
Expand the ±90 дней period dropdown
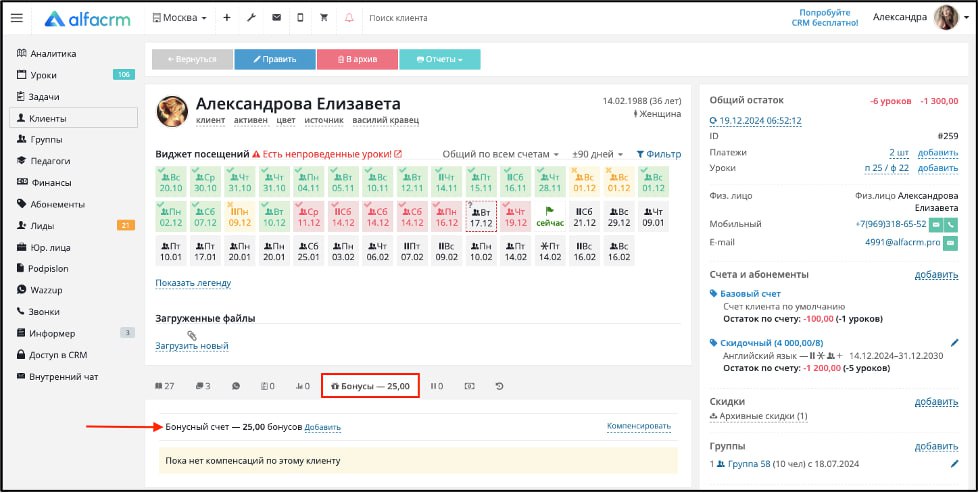(x=597, y=155)
